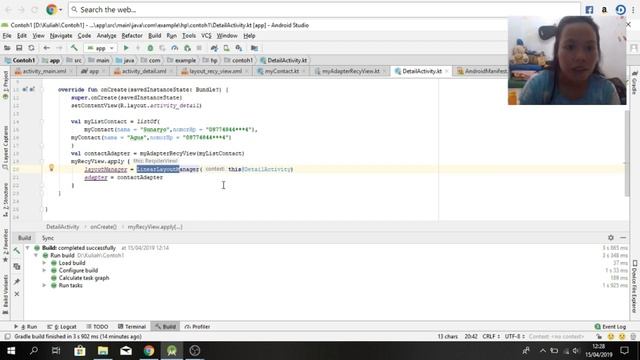
Task: Expand the Configure build node
Action: [44, 270]
